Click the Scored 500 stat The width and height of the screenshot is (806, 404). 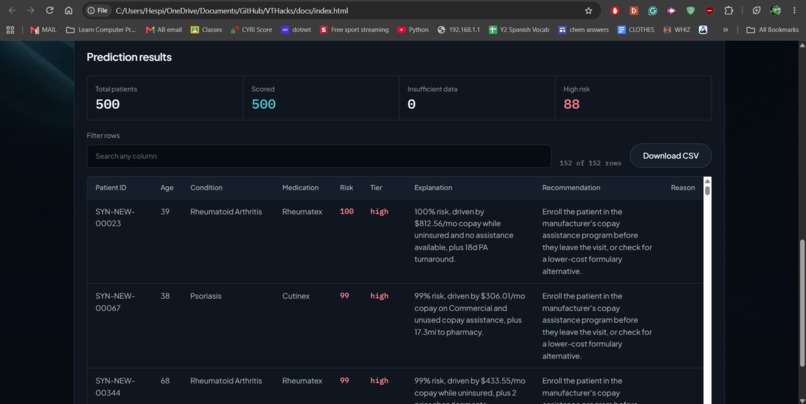pos(321,98)
